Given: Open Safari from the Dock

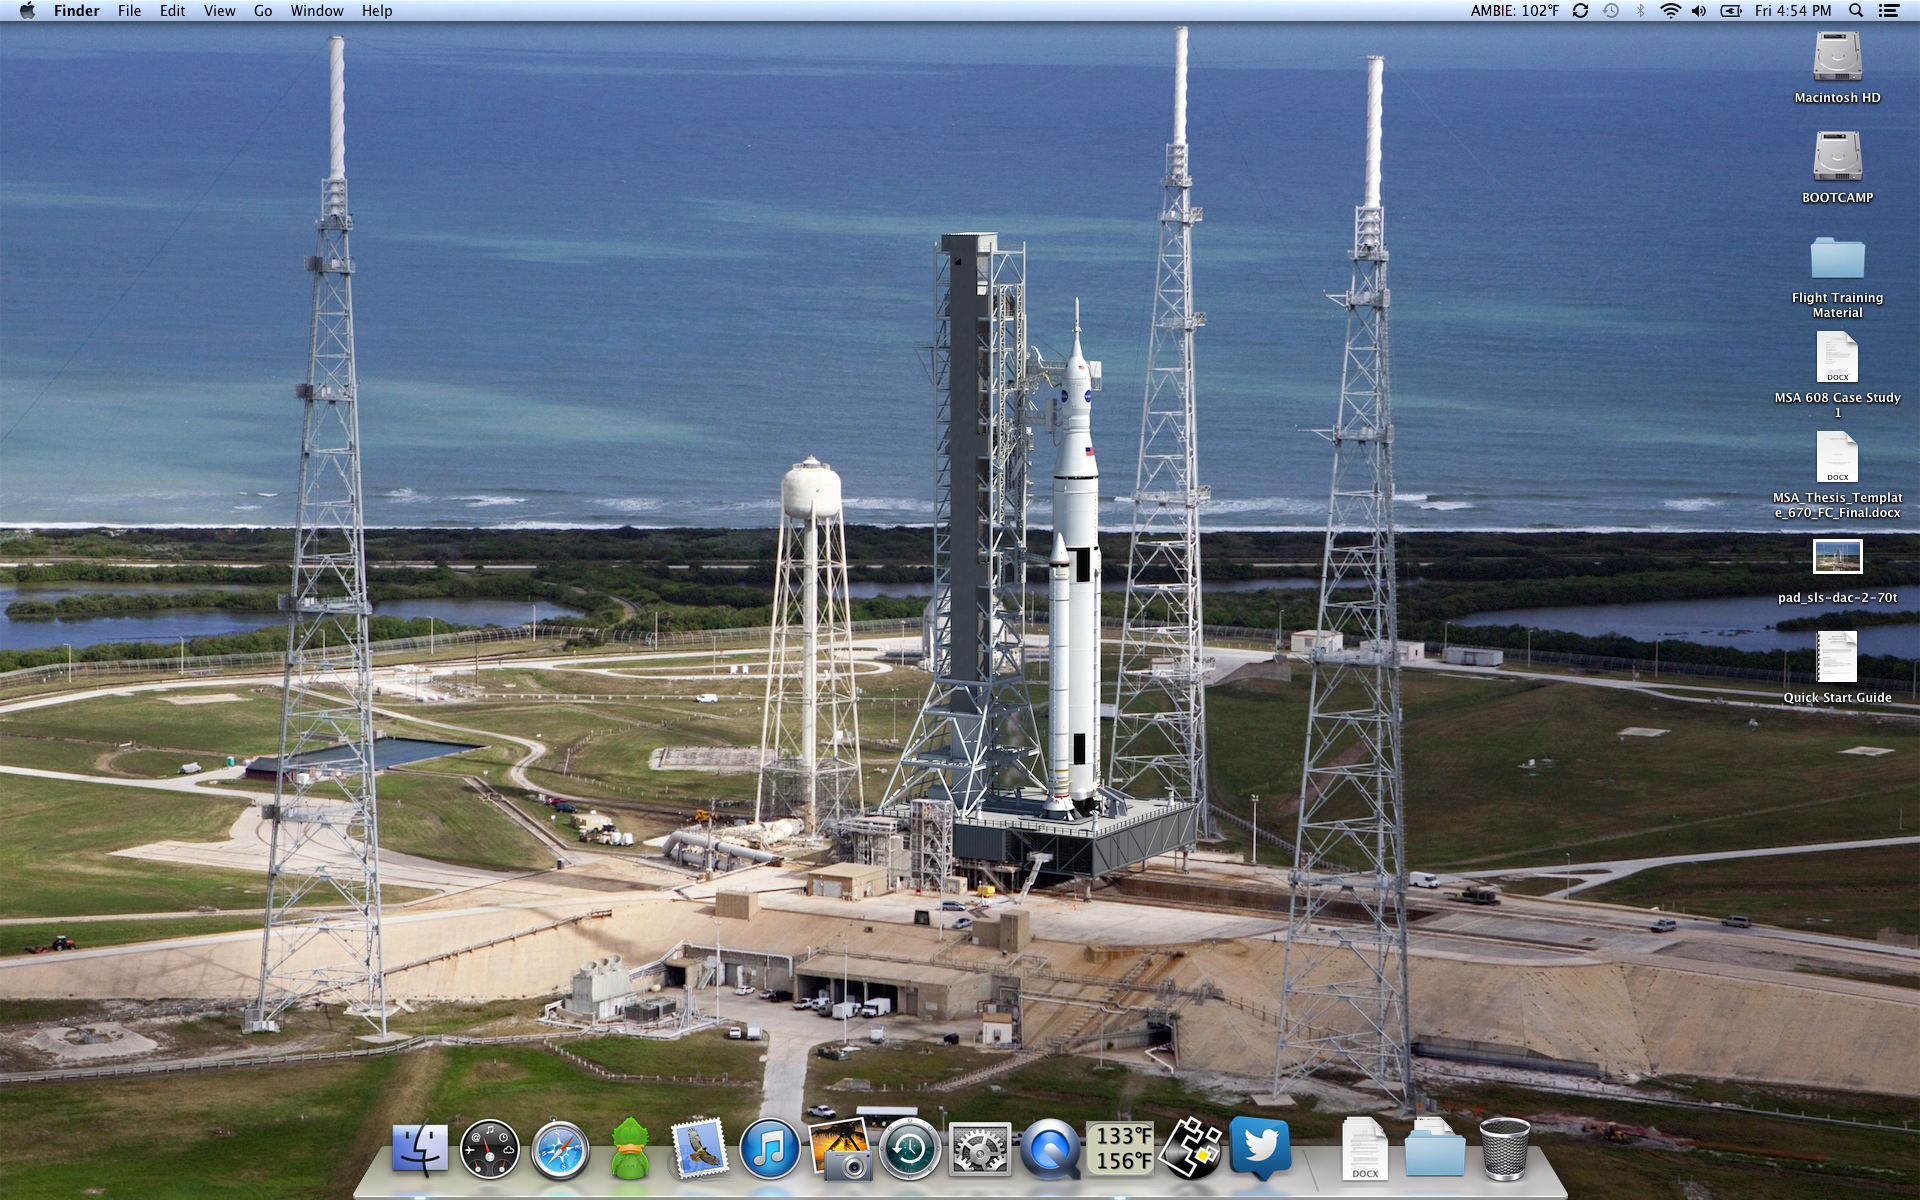Looking at the screenshot, I should pyautogui.click(x=559, y=1150).
